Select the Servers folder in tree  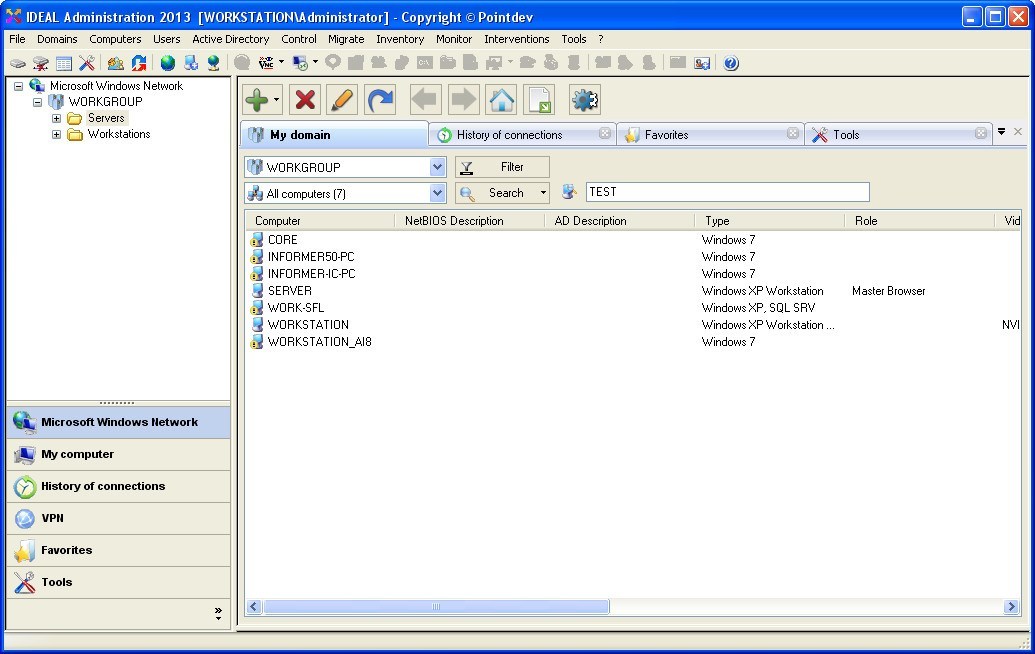(106, 118)
